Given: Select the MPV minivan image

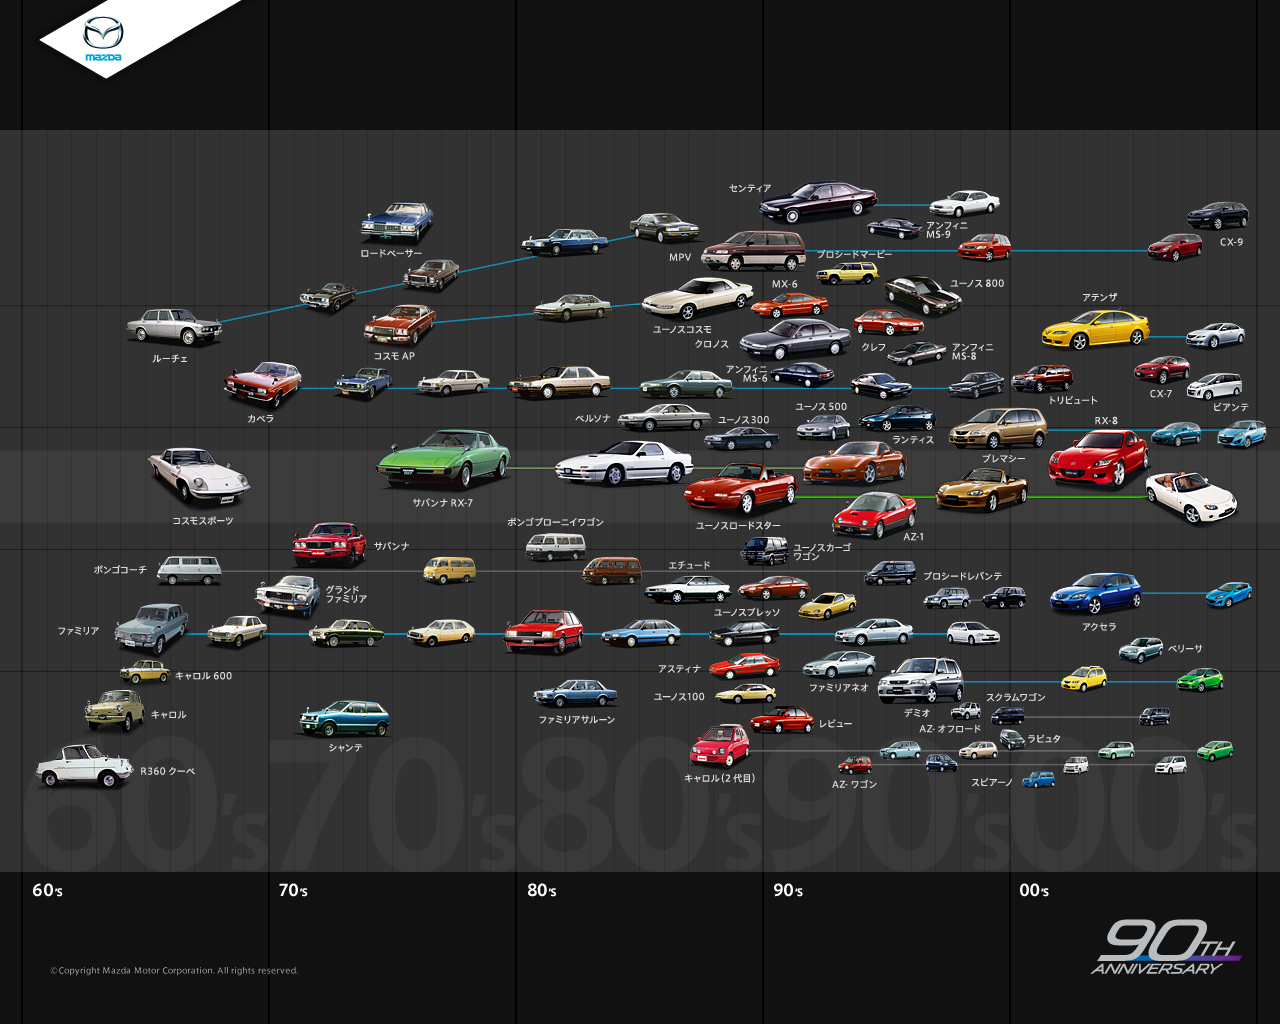Looking at the screenshot, I should click(754, 250).
